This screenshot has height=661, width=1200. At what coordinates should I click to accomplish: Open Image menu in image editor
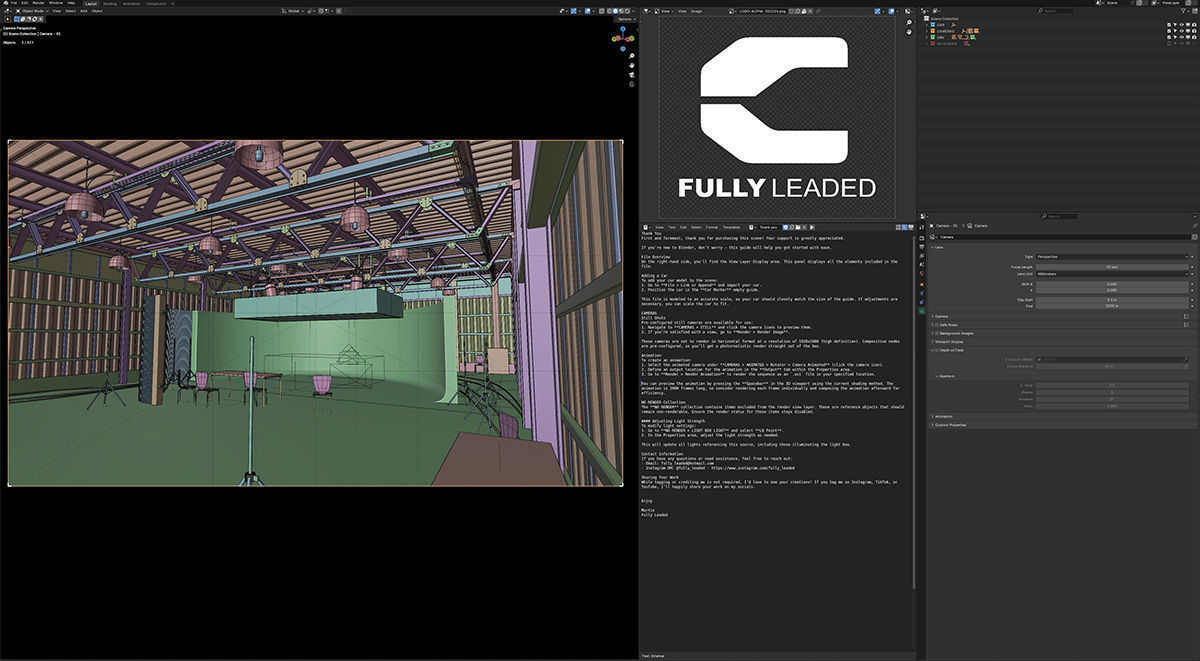[x=696, y=11]
